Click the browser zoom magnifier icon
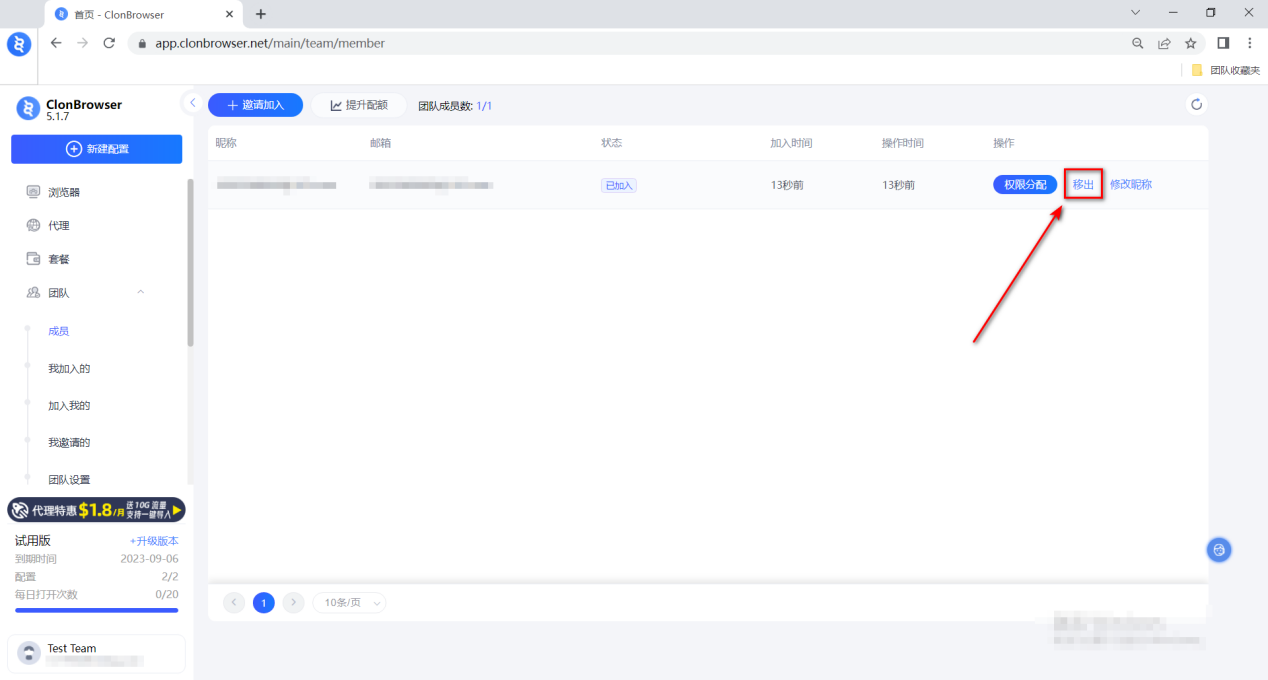The width and height of the screenshot is (1268, 680). pyautogui.click(x=1137, y=43)
